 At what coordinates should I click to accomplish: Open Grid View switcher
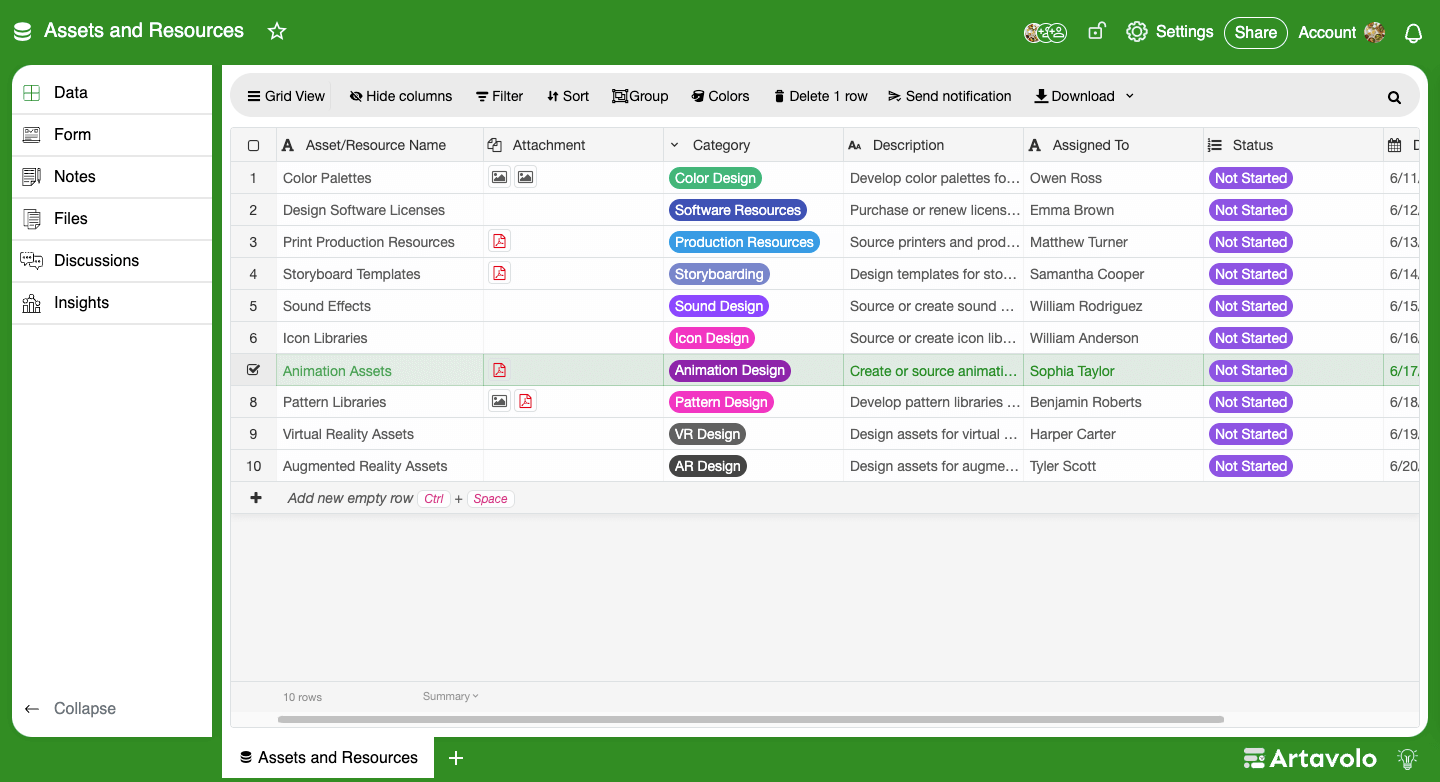coord(286,96)
